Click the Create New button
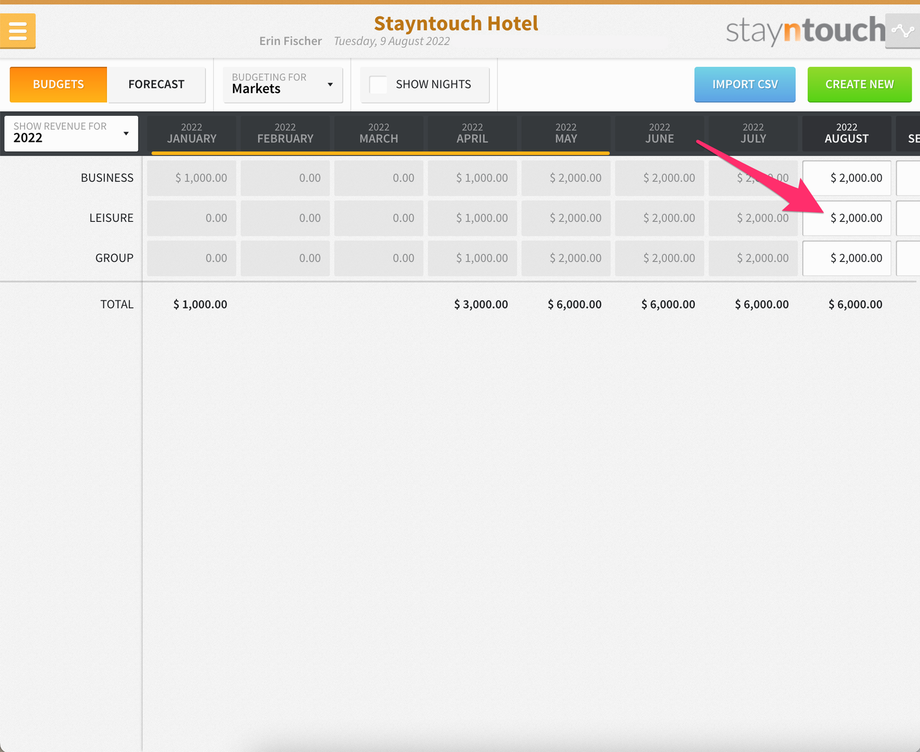Screen dimensions: 920x752 860,84
